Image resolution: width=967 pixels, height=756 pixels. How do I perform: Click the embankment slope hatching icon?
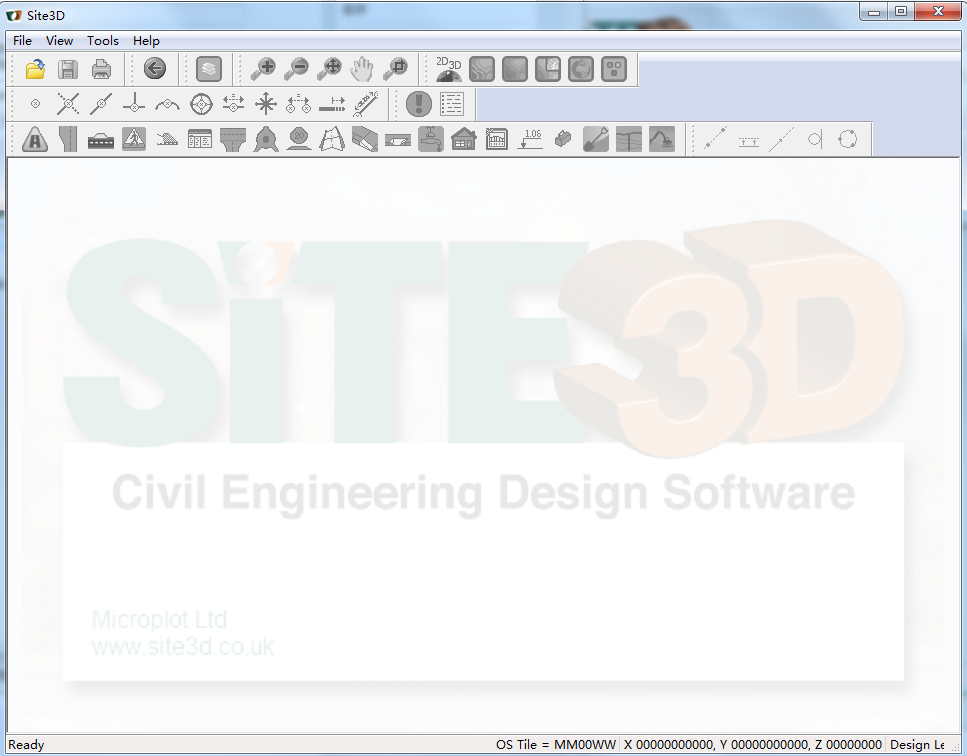click(x=167, y=139)
